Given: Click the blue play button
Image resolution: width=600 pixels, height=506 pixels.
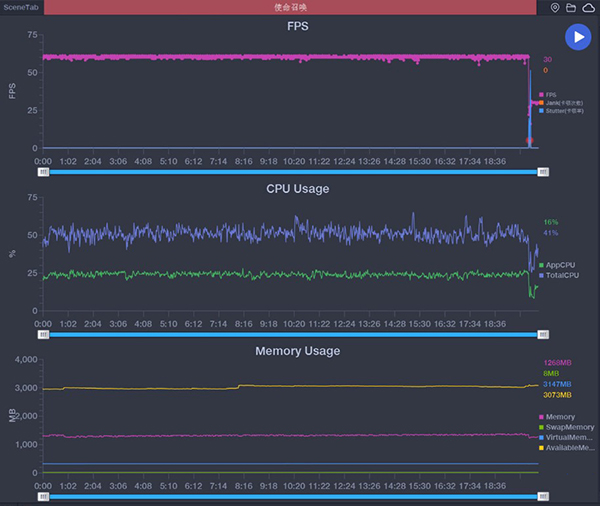Looking at the screenshot, I should coord(577,36).
